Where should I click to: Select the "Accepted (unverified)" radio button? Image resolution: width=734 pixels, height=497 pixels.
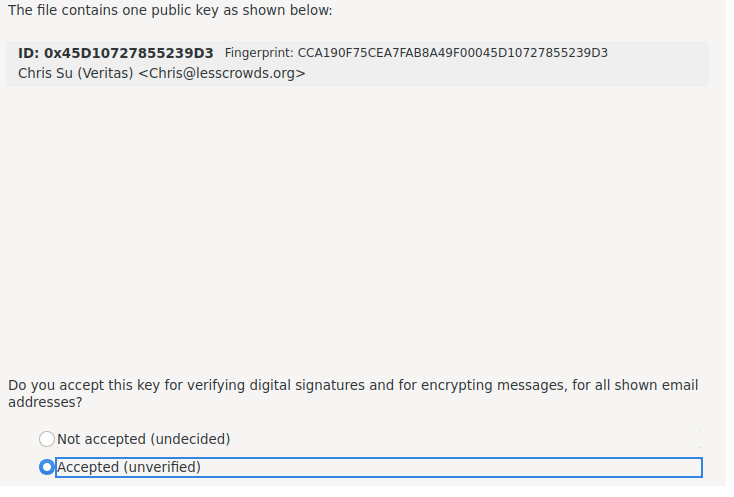coord(46,467)
